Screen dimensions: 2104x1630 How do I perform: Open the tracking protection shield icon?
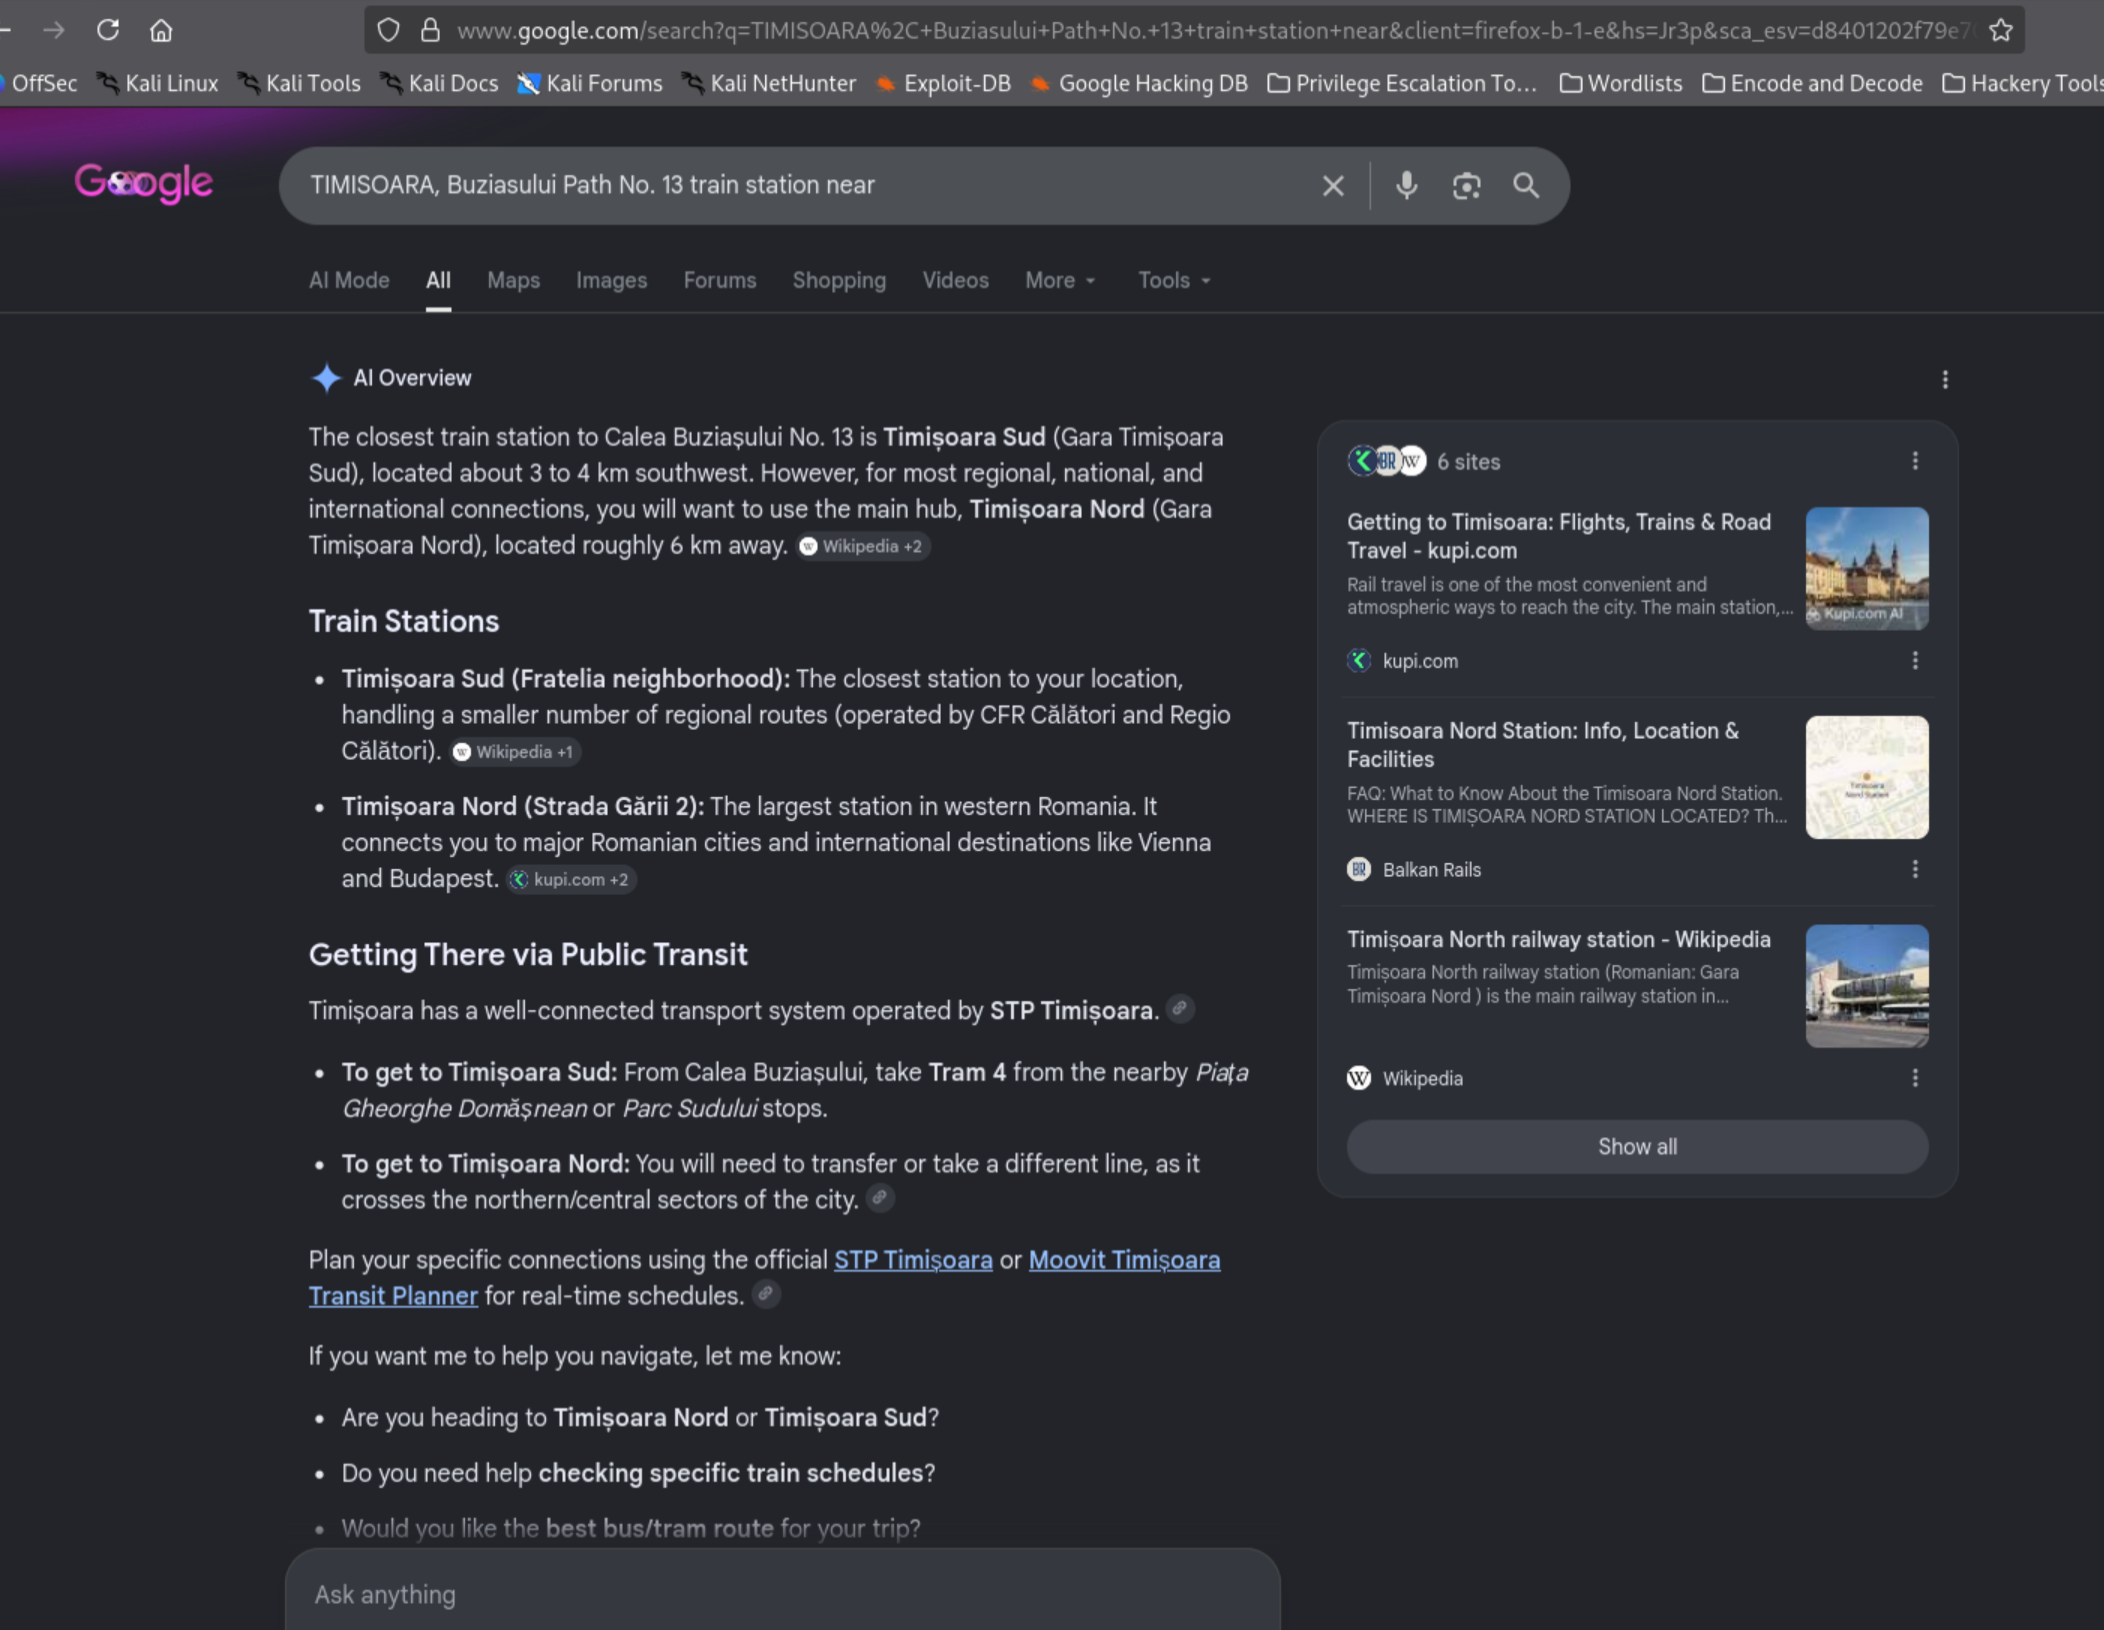tap(388, 30)
